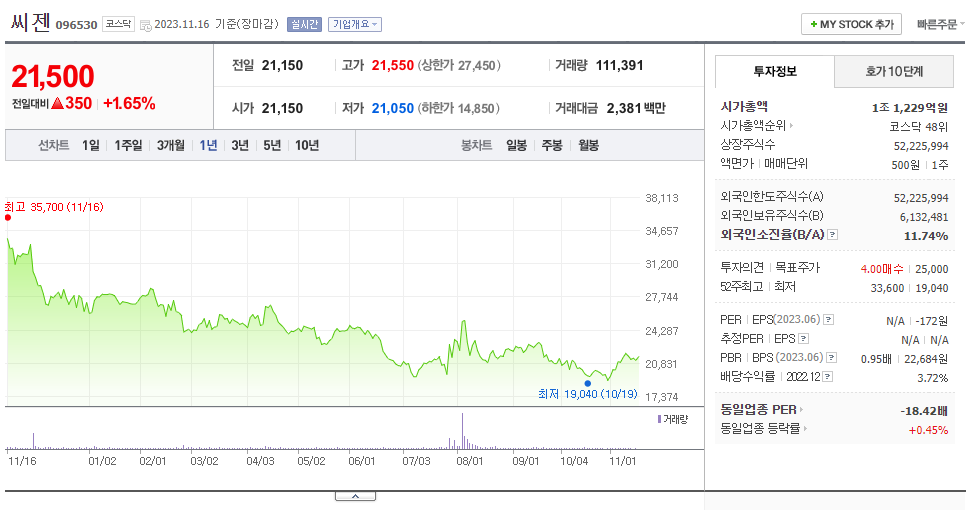Select the 1주일 line chart period
This screenshot has width=971, height=510.
point(128,145)
